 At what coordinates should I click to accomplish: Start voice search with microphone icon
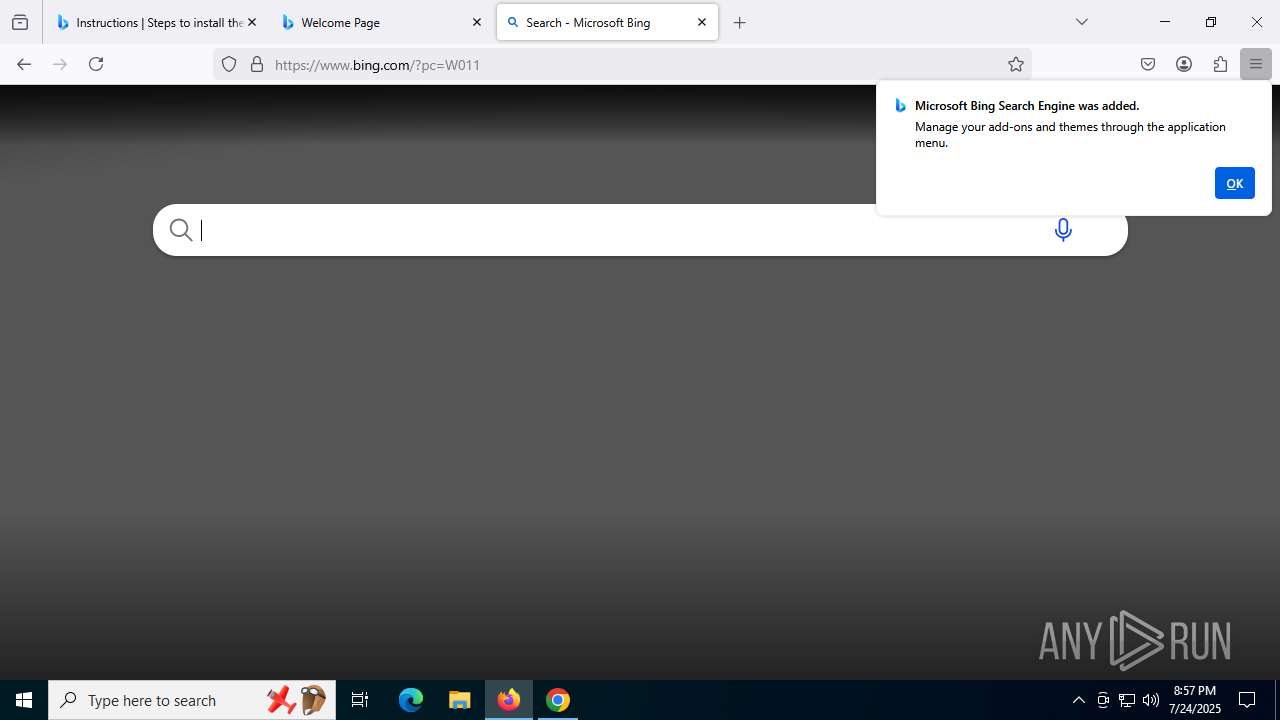coord(1063,230)
